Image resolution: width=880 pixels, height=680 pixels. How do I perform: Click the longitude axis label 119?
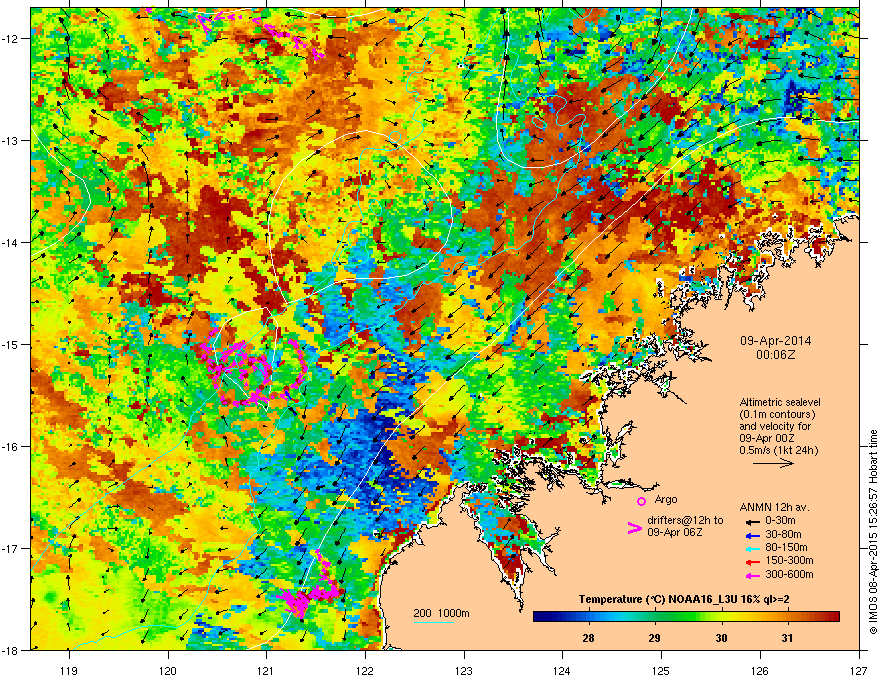(x=69, y=670)
